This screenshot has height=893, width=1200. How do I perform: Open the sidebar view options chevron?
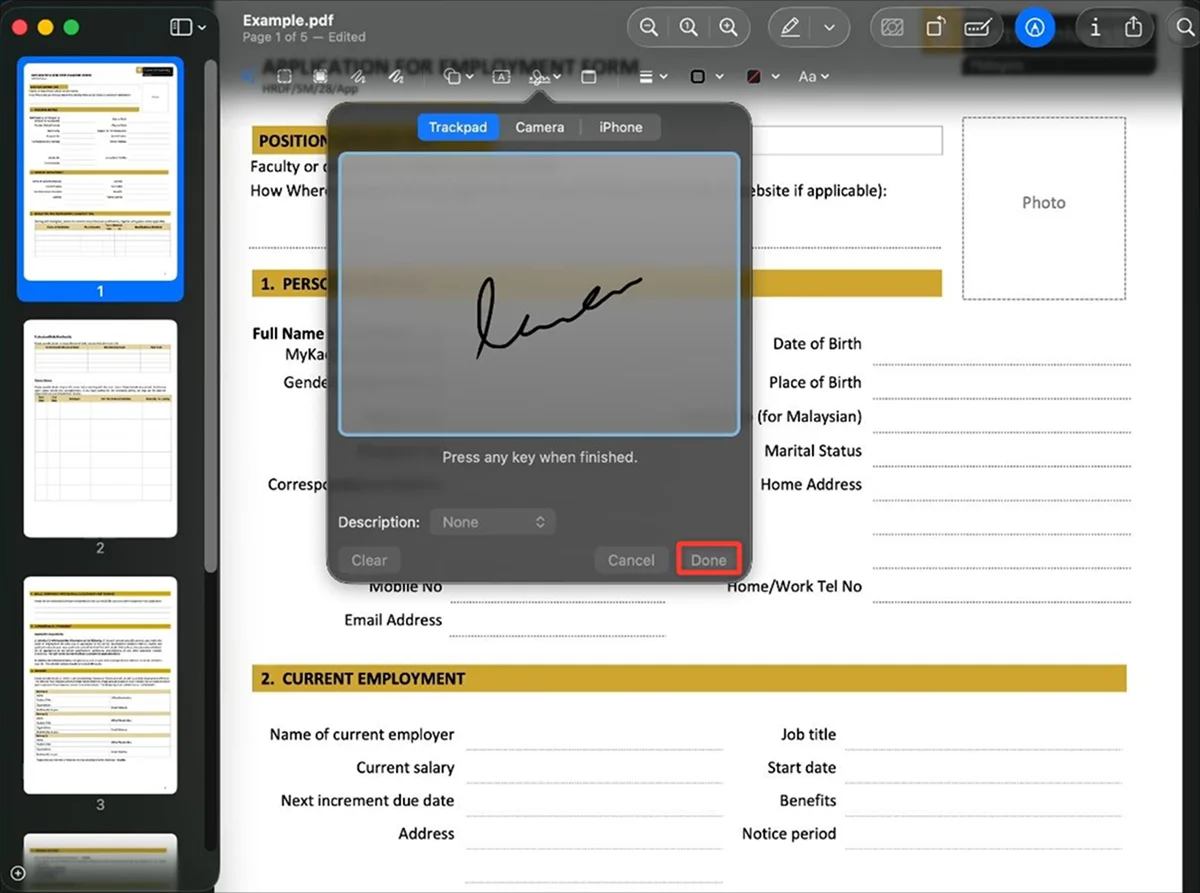pyautogui.click(x=202, y=28)
